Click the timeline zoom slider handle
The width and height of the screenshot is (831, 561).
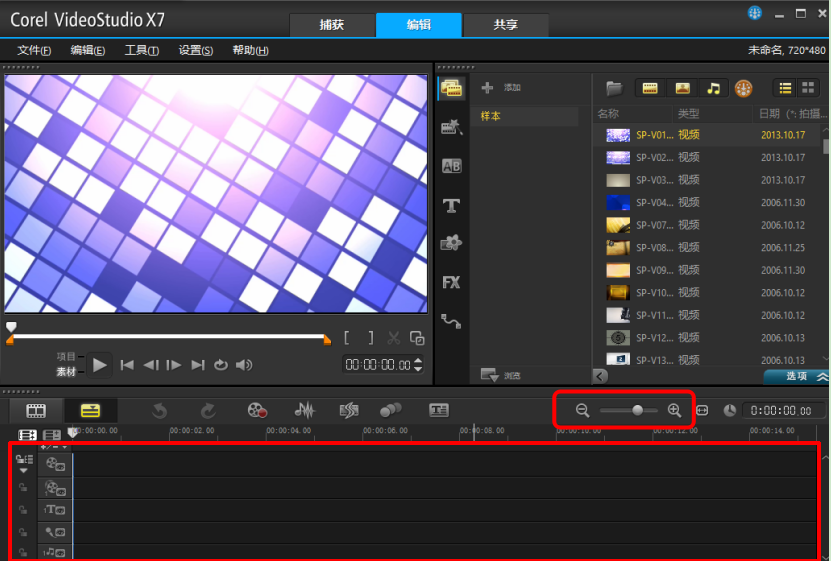pyautogui.click(x=638, y=410)
